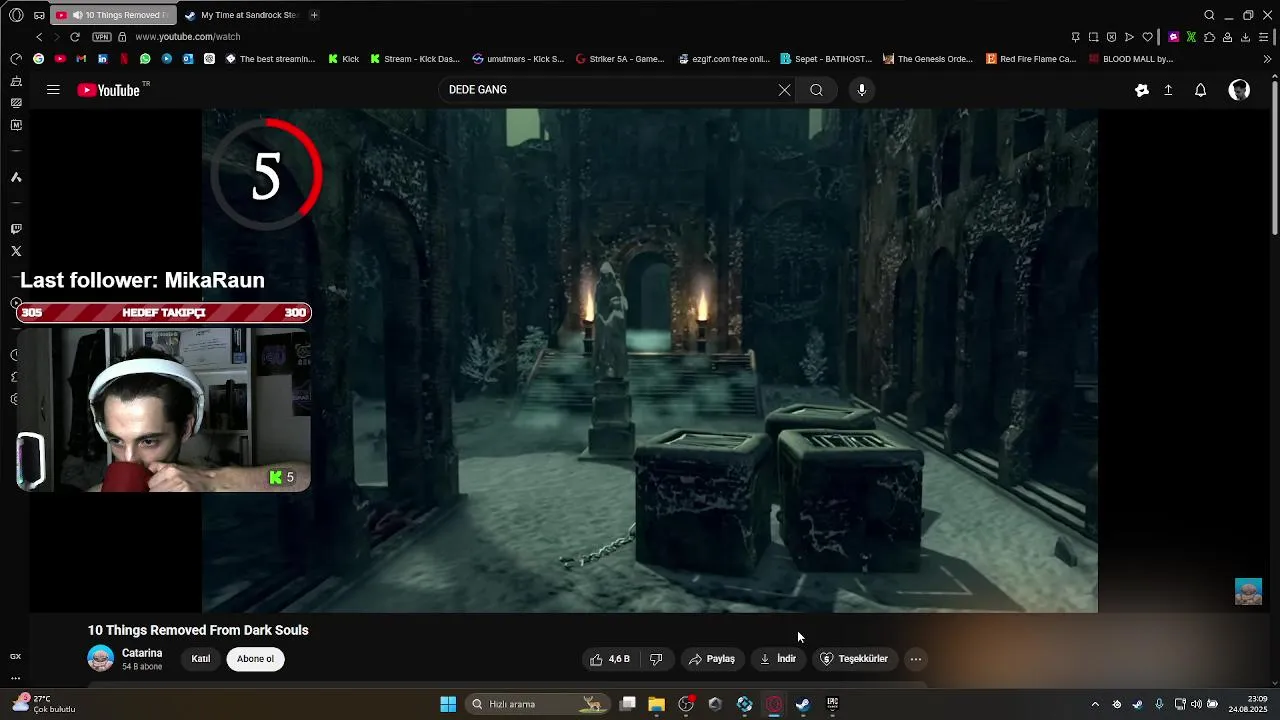Open YouTube notifications bell
The image size is (1280, 720).
(x=1201, y=90)
